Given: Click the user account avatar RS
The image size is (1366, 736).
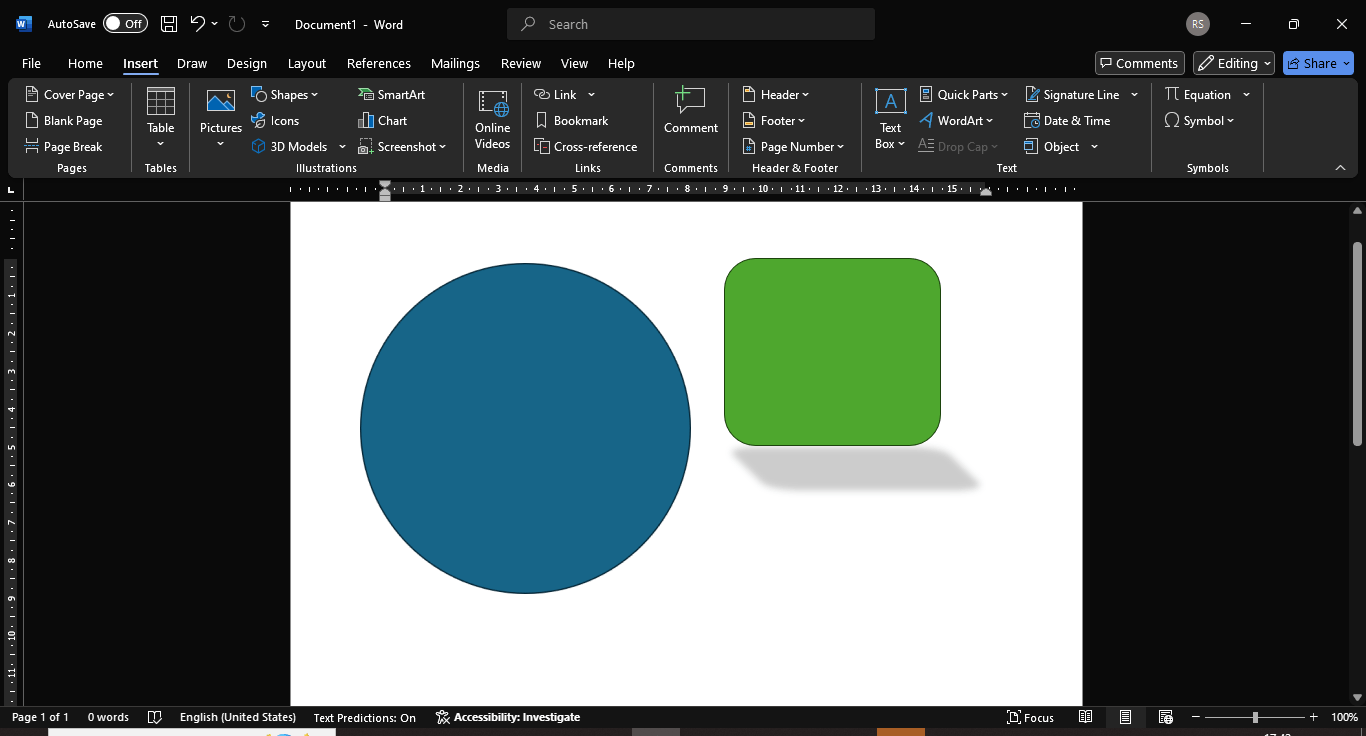Looking at the screenshot, I should (1198, 24).
